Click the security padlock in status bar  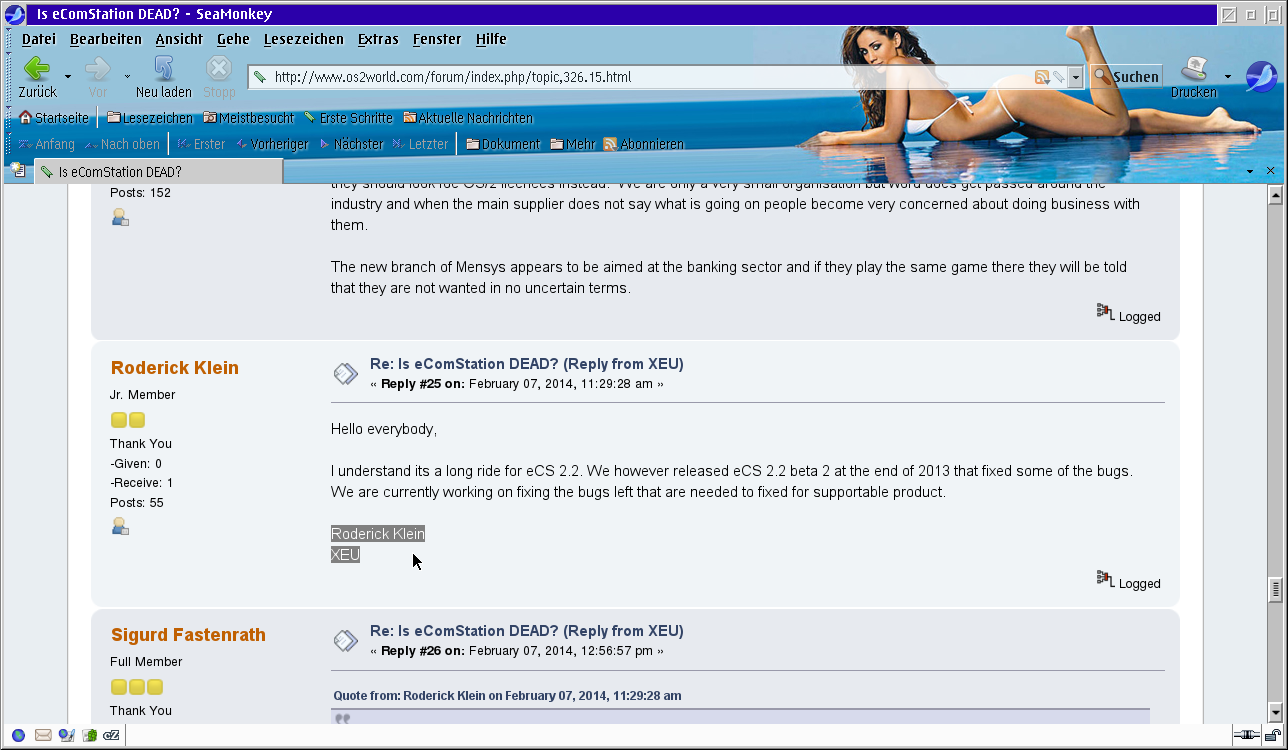pyautogui.click(x=1272, y=736)
